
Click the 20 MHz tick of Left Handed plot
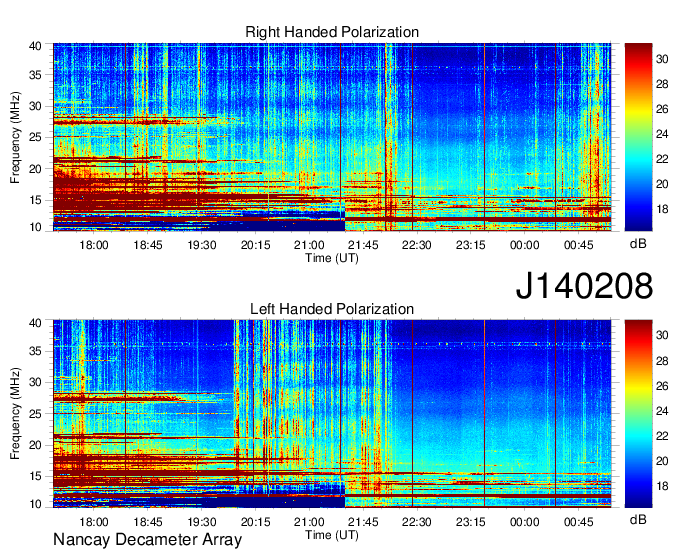coord(35,445)
